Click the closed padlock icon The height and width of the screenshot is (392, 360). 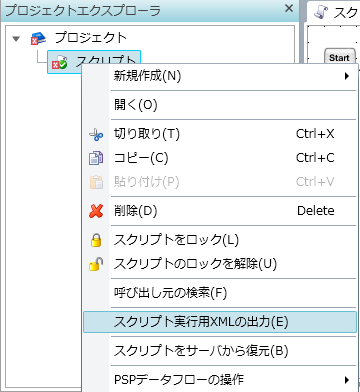[x=96, y=240]
